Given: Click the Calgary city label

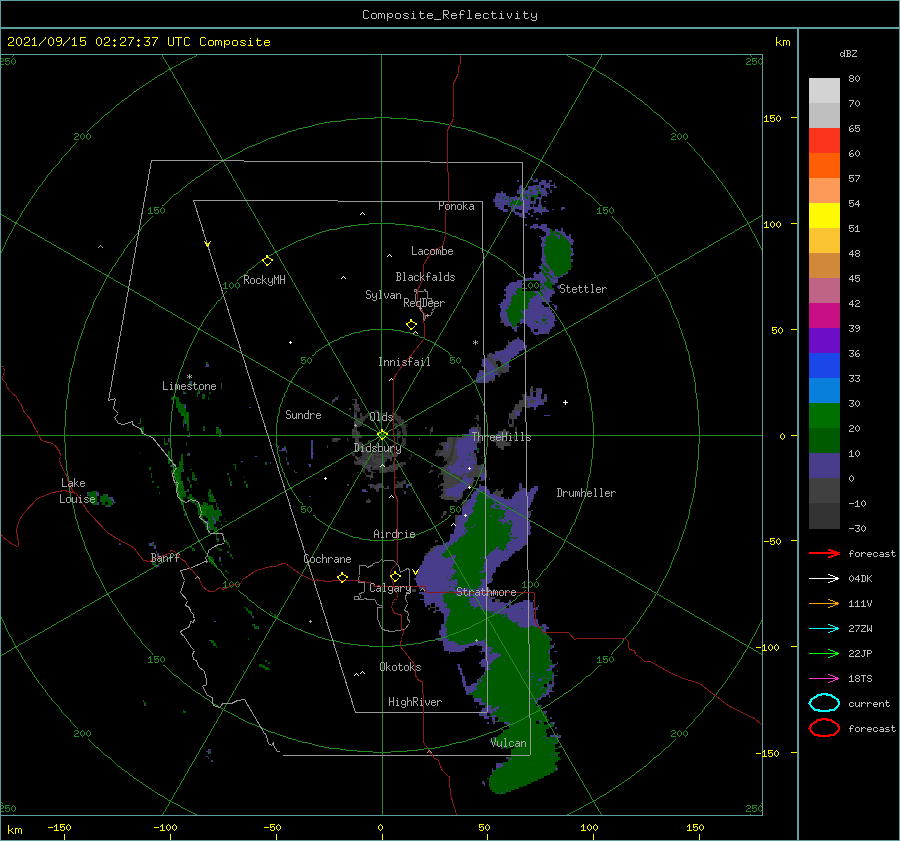Looking at the screenshot, I should coord(390,588).
